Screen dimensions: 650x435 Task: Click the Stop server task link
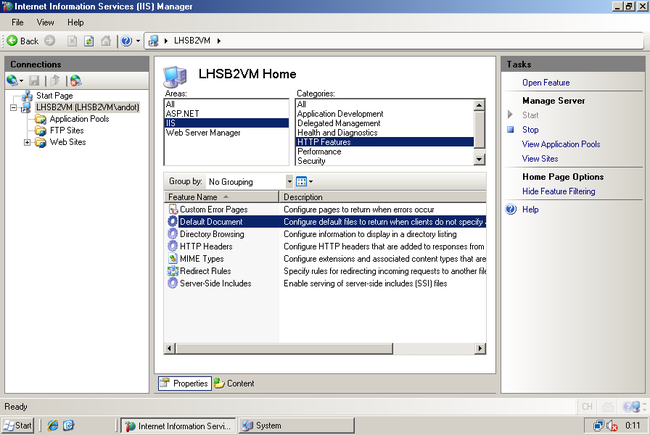coord(530,130)
